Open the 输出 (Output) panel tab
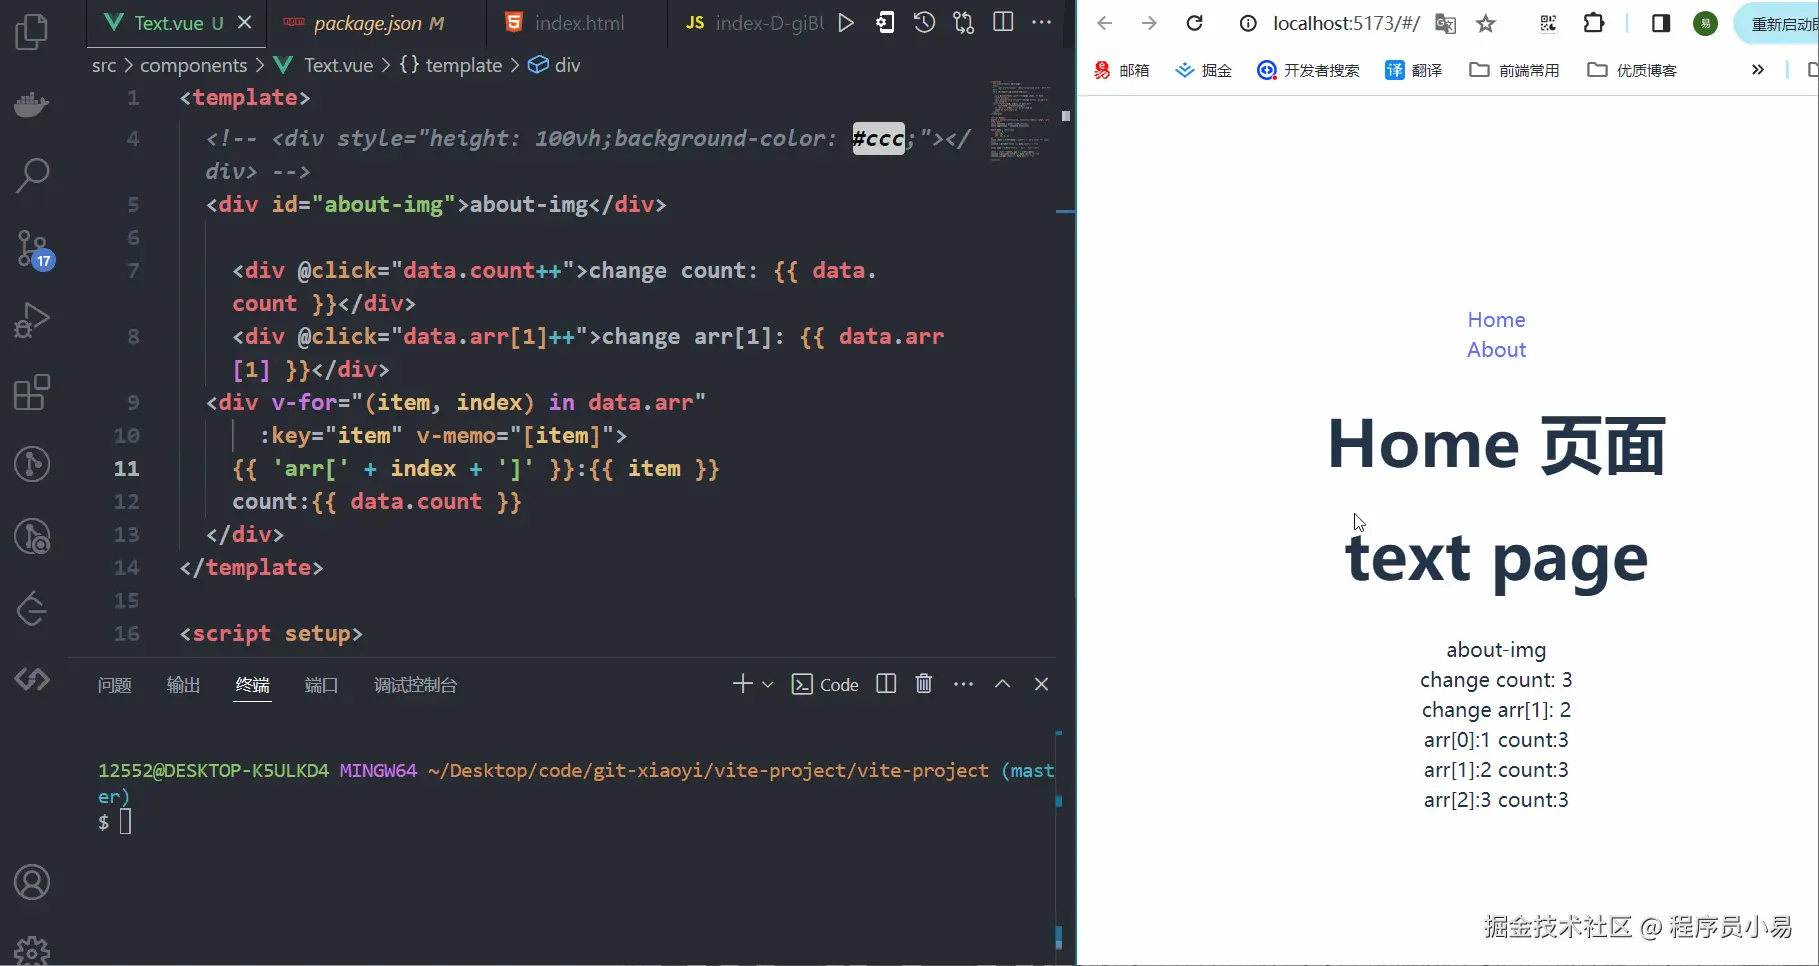The width and height of the screenshot is (1819, 966). 184,685
